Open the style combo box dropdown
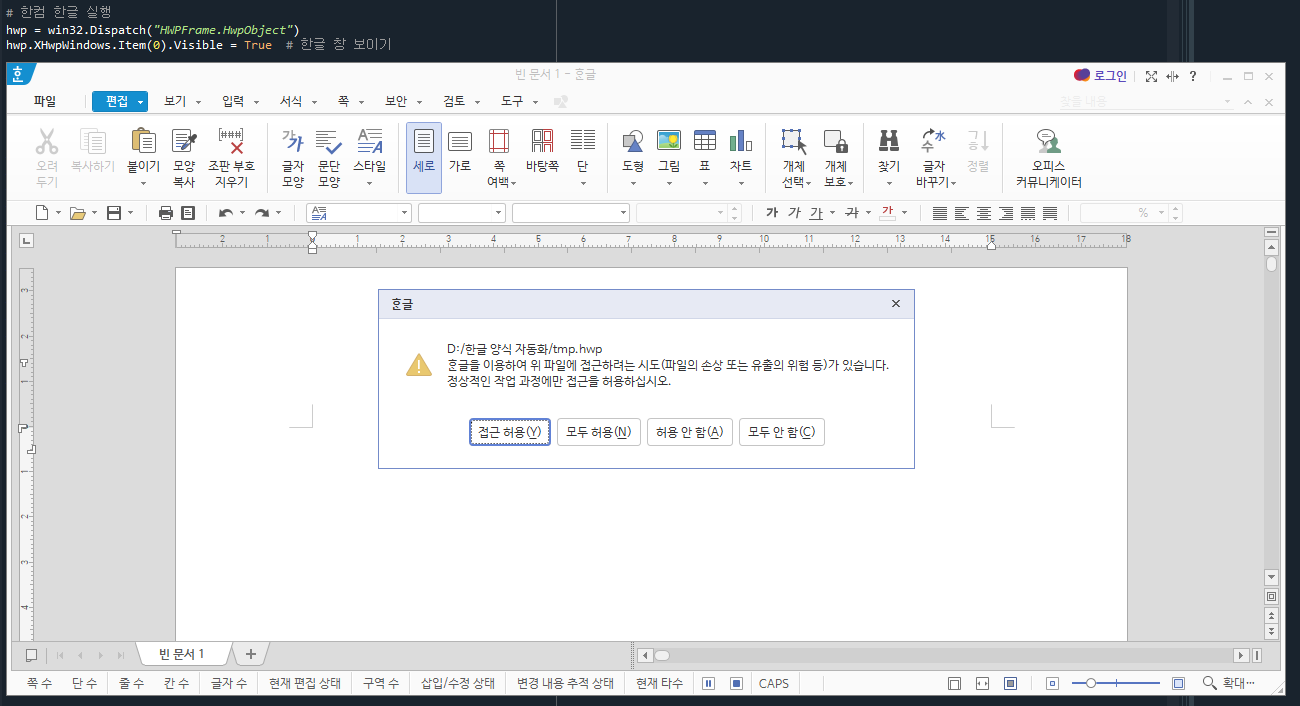Image resolution: width=1300 pixels, height=706 pixels. [404, 213]
